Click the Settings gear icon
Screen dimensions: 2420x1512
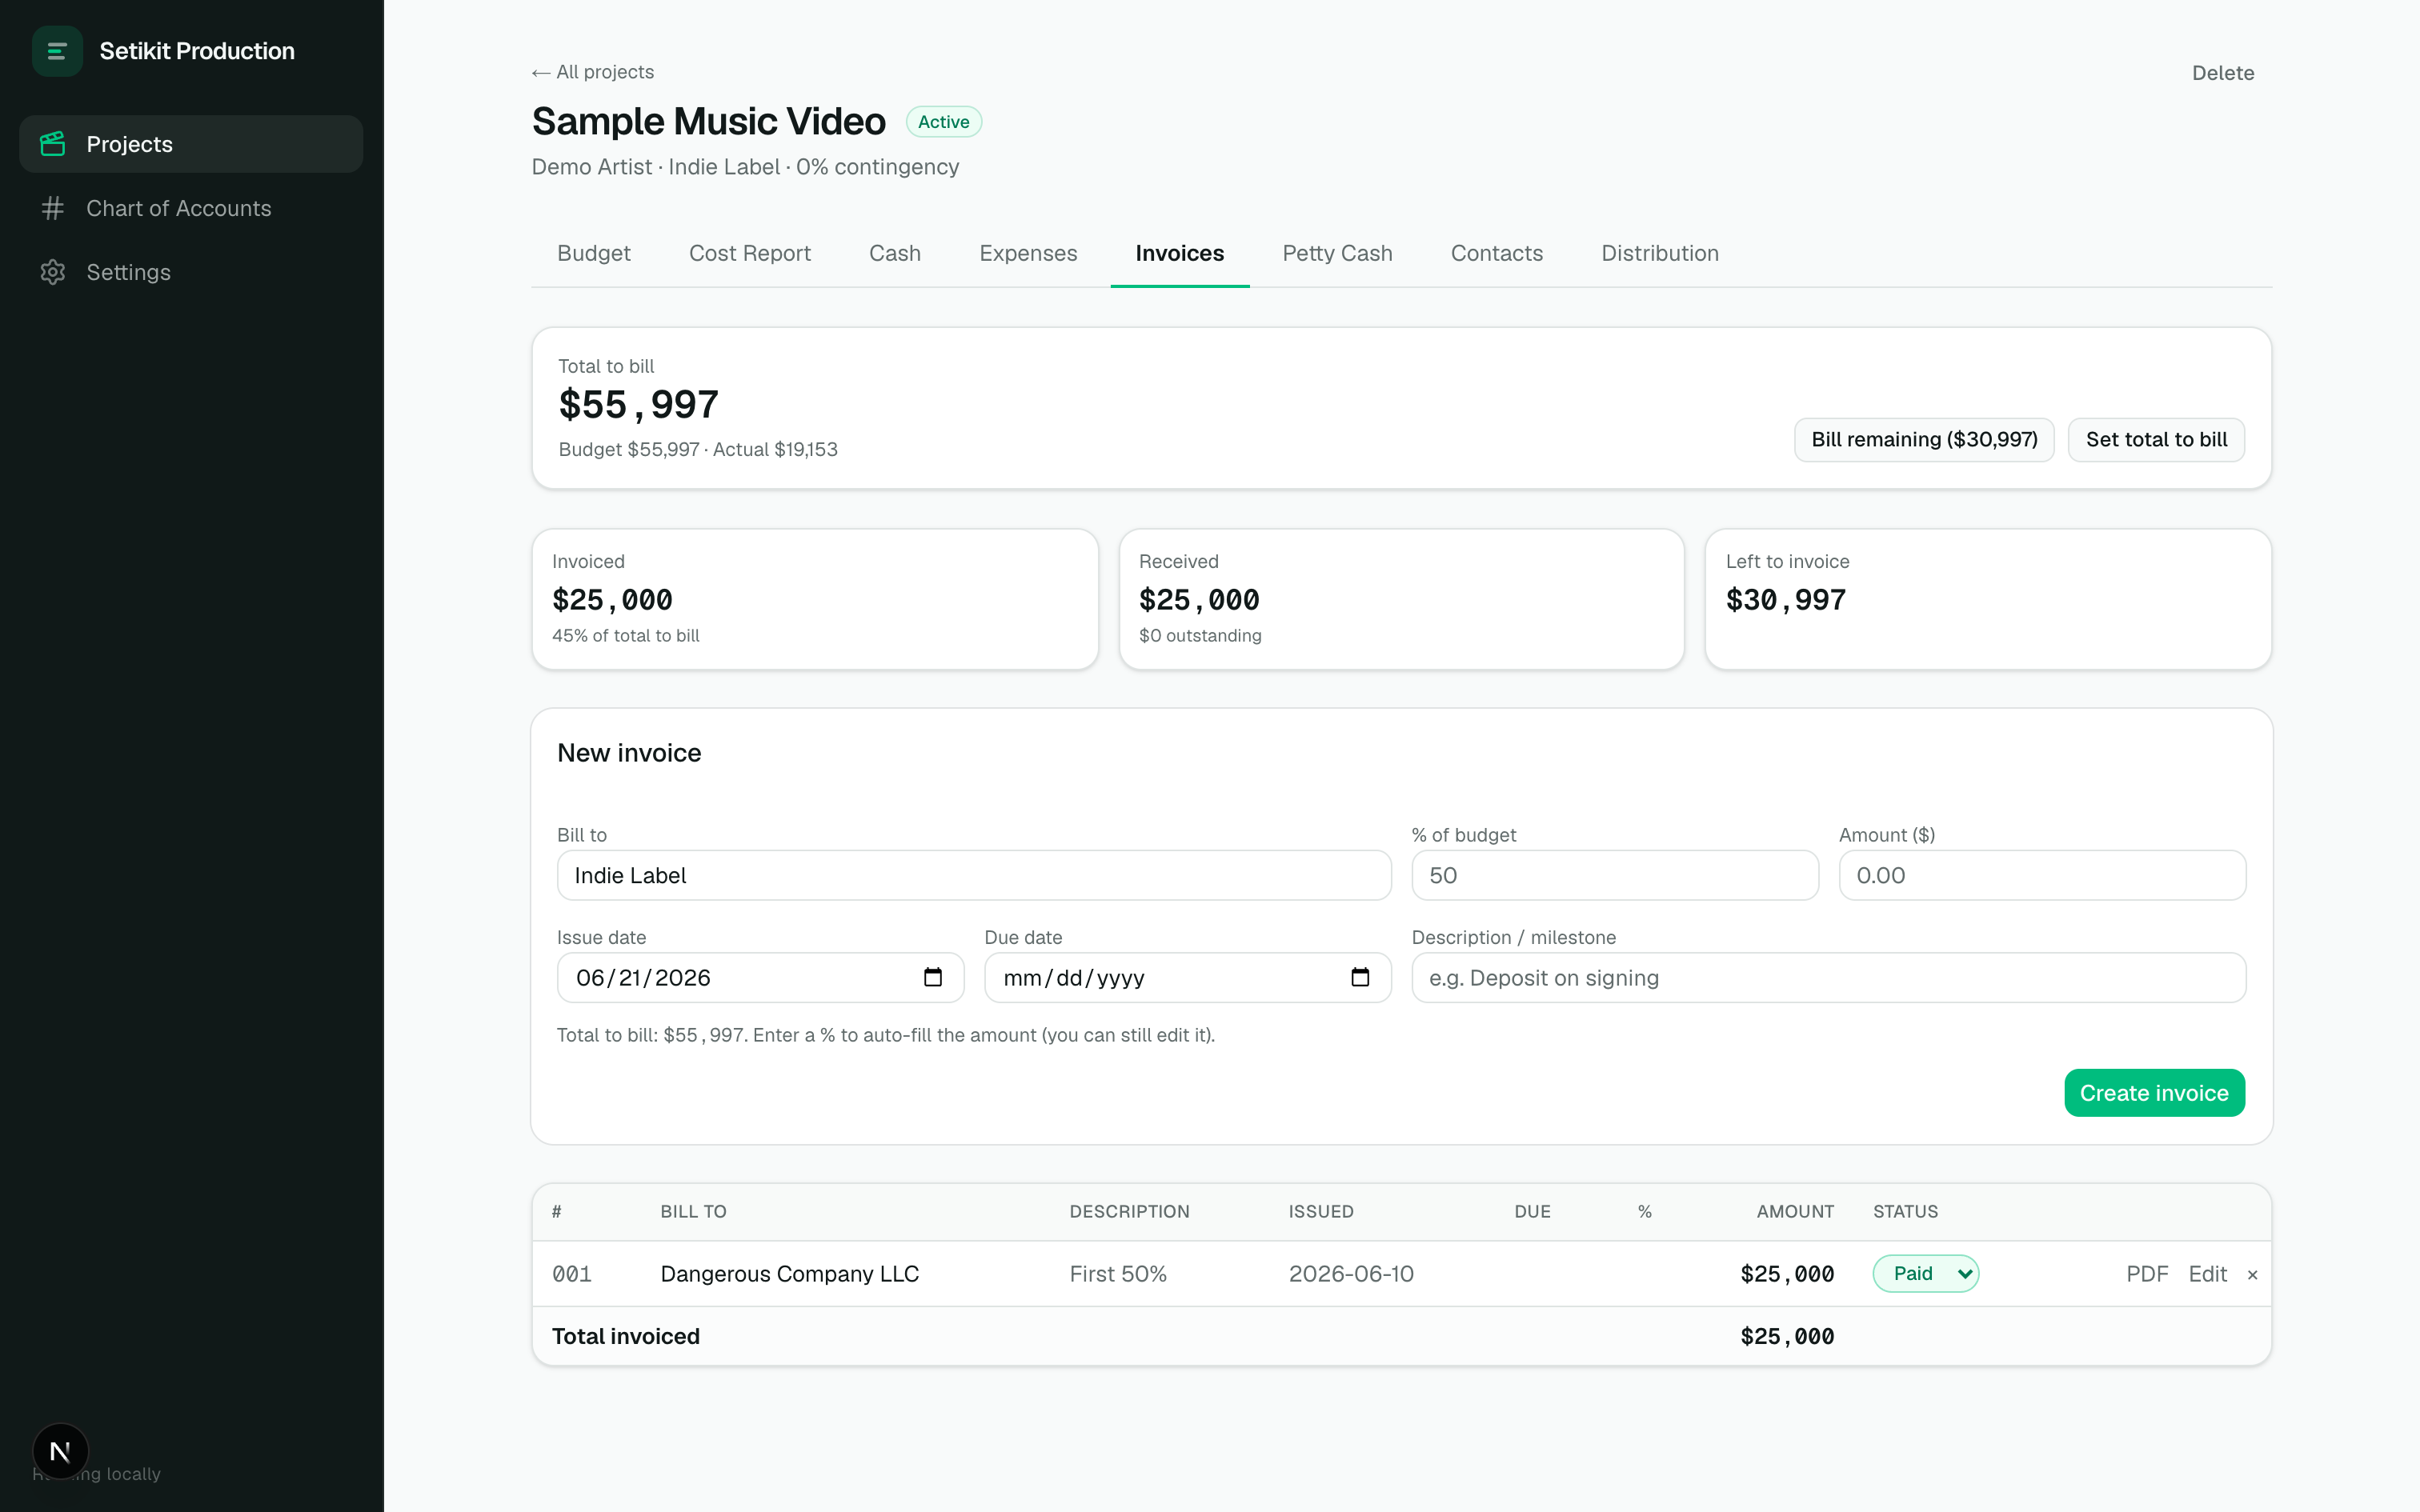[53, 272]
